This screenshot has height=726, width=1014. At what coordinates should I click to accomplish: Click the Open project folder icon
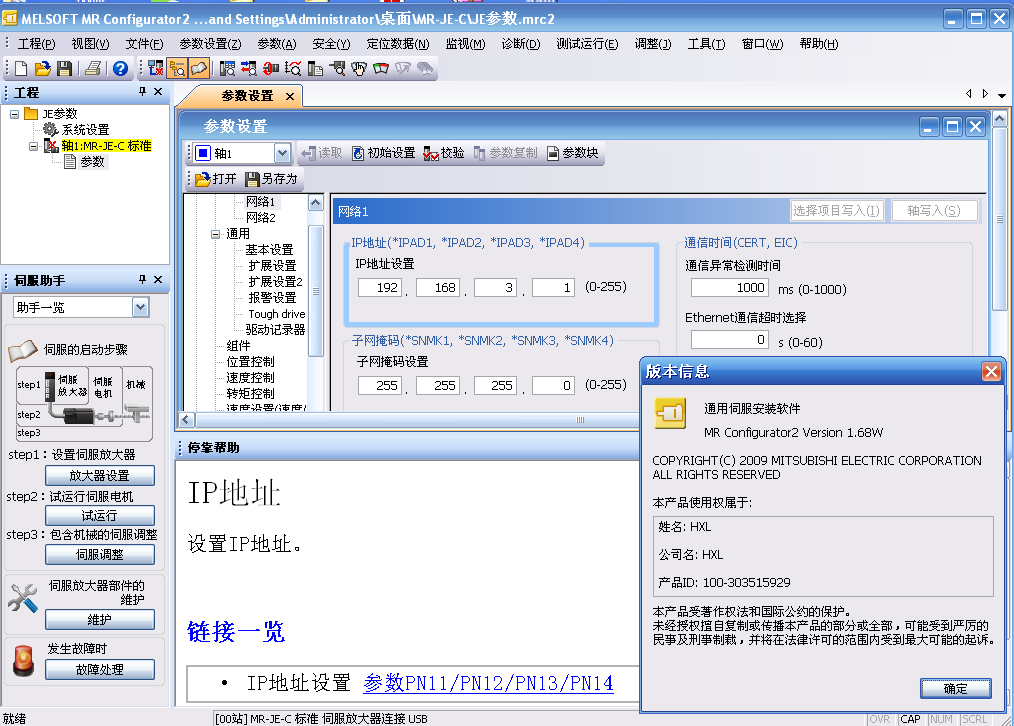[42, 68]
